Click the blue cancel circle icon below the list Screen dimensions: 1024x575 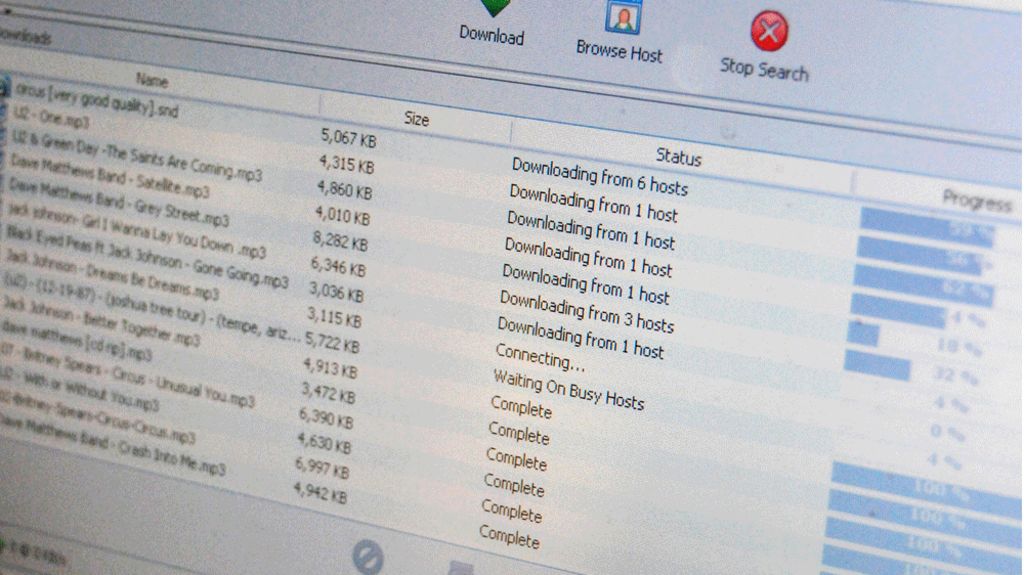tap(368, 557)
